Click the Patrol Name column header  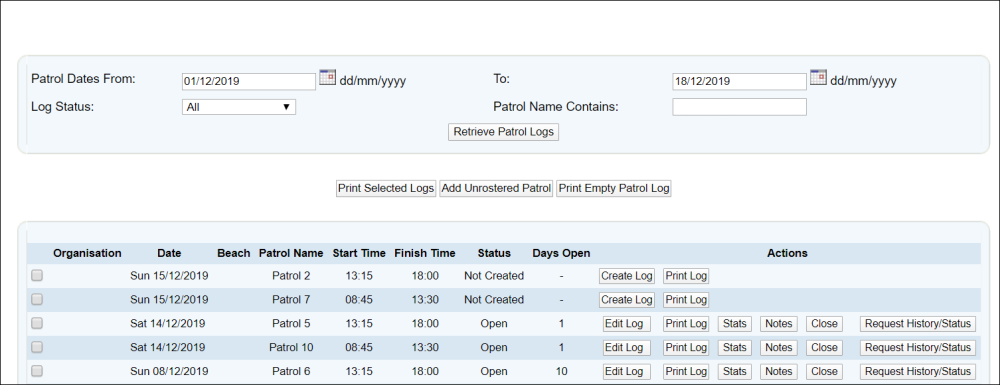(291, 253)
